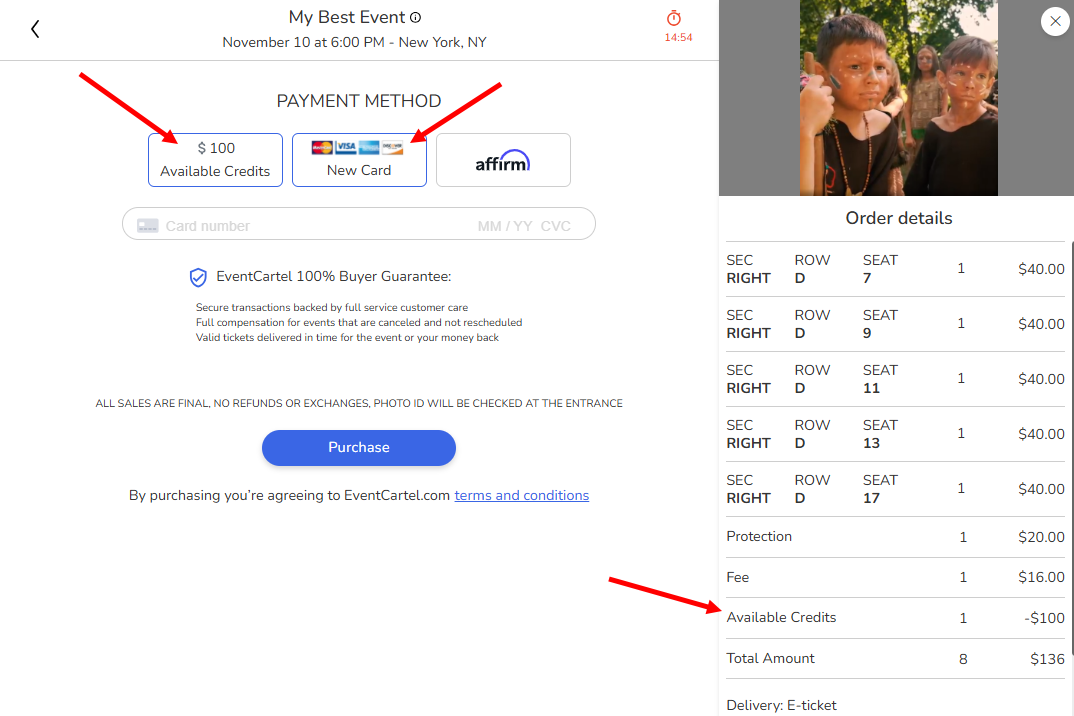Close the order details panel
1074x716 pixels.
[x=1055, y=21]
